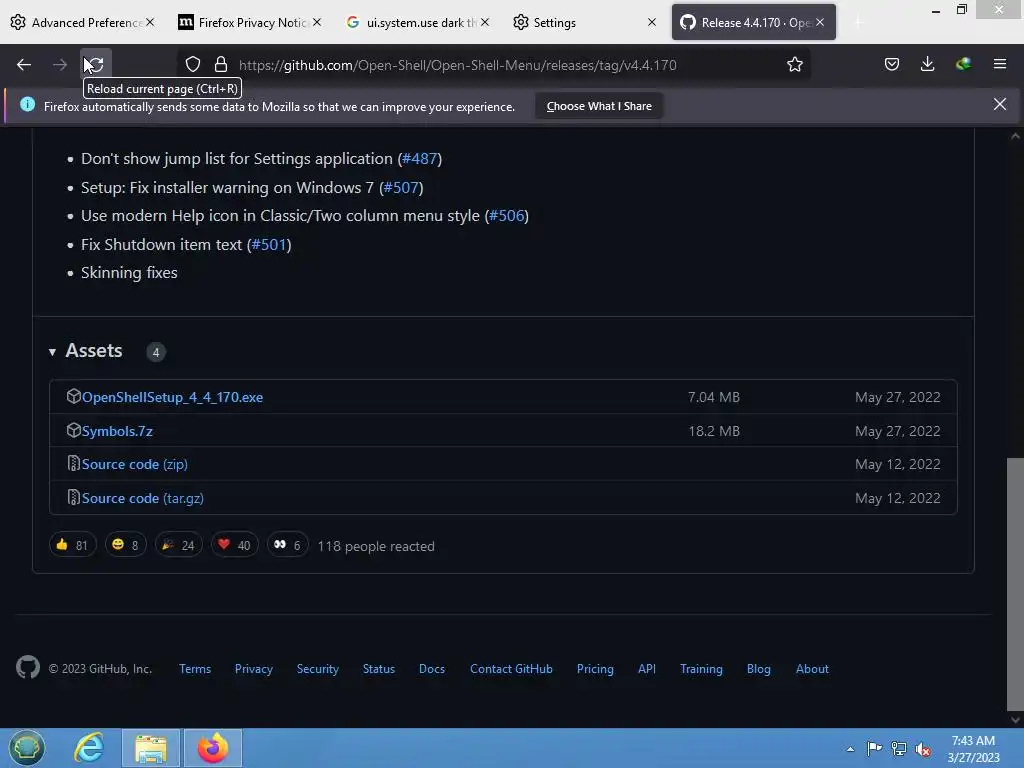Viewport: 1024px width, 768px height.
Task: Open the Status footer link
Action: 379,669
